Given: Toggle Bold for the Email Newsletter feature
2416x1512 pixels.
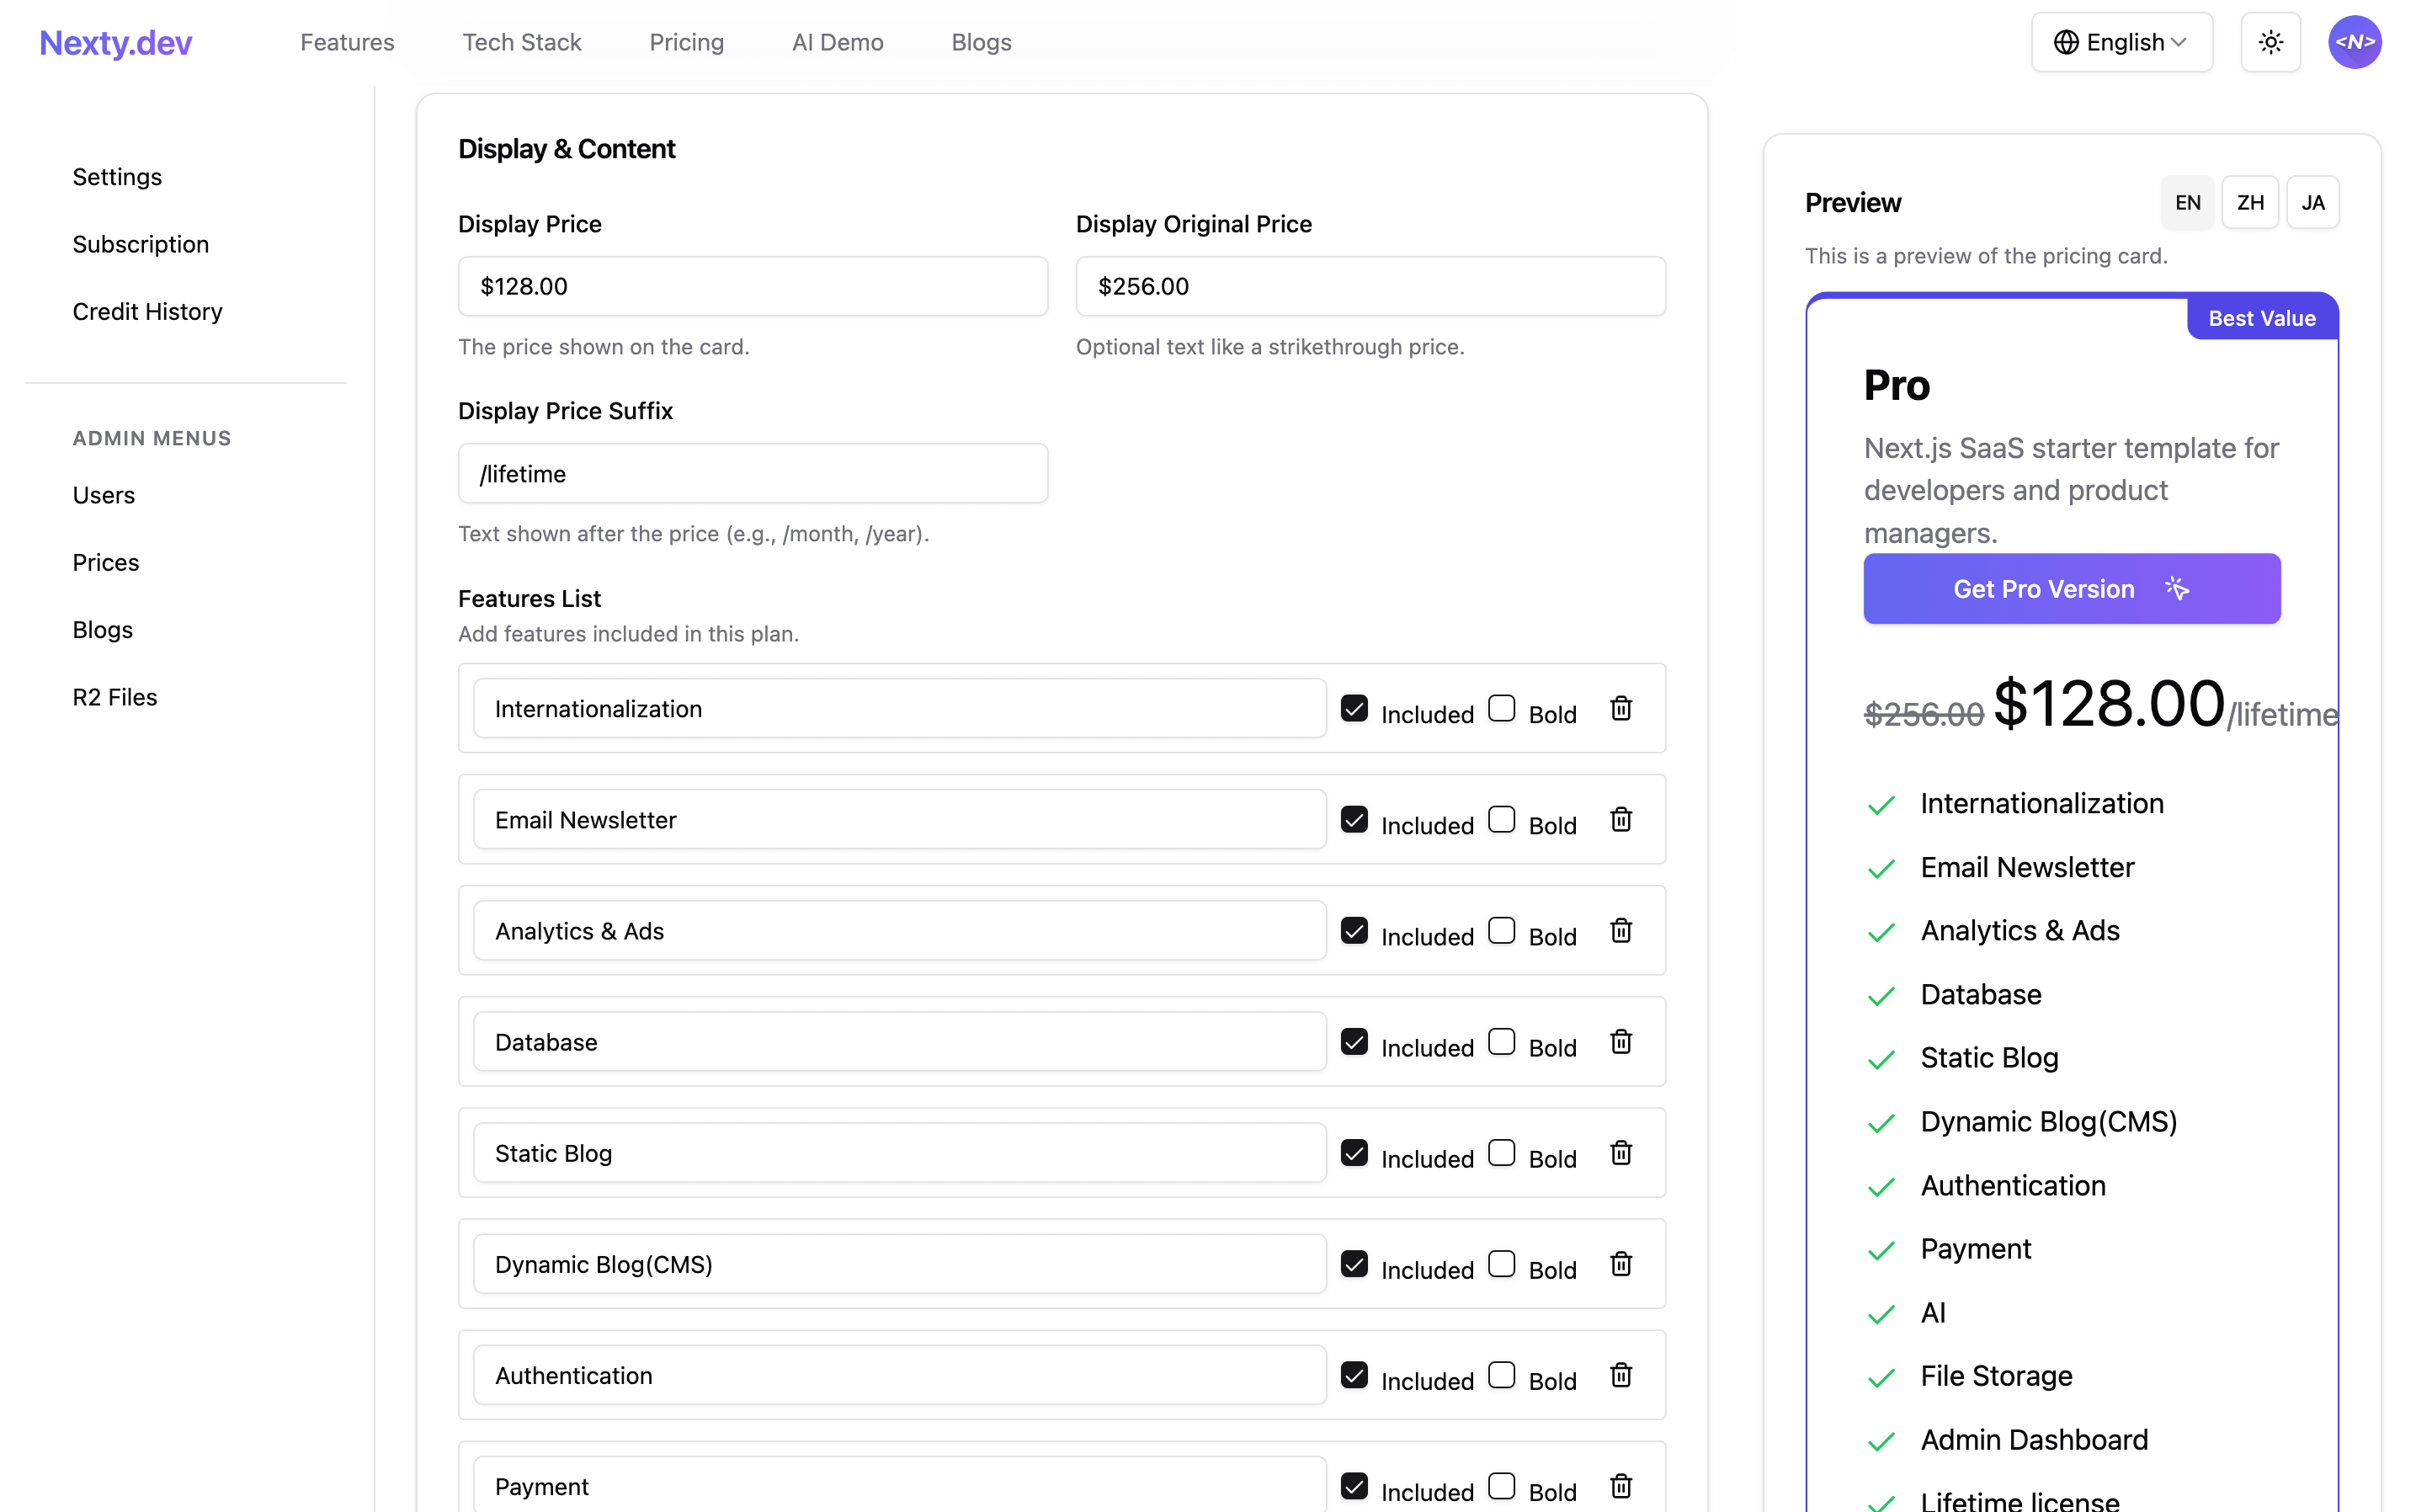Looking at the screenshot, I should point(1502,818).
